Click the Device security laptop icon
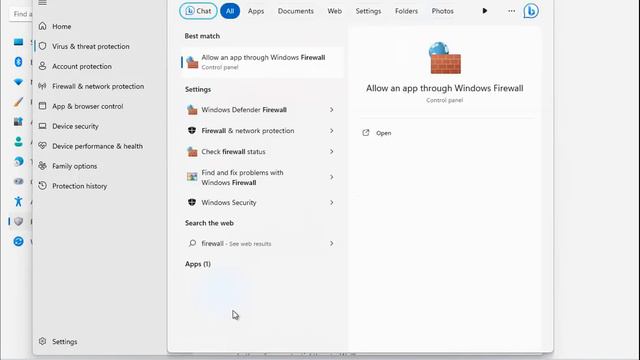Screen dimensions: 640x360 coord(42,126)
